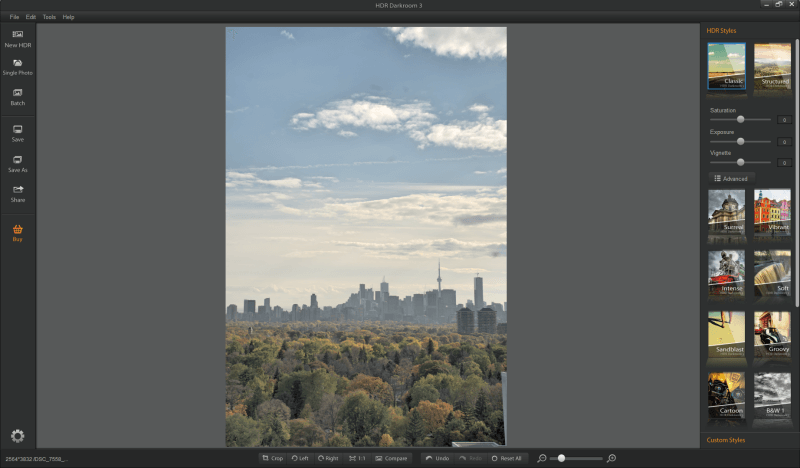800x468 pixels.
Task: Set zoom to 1:1
Action: [357, 458]
